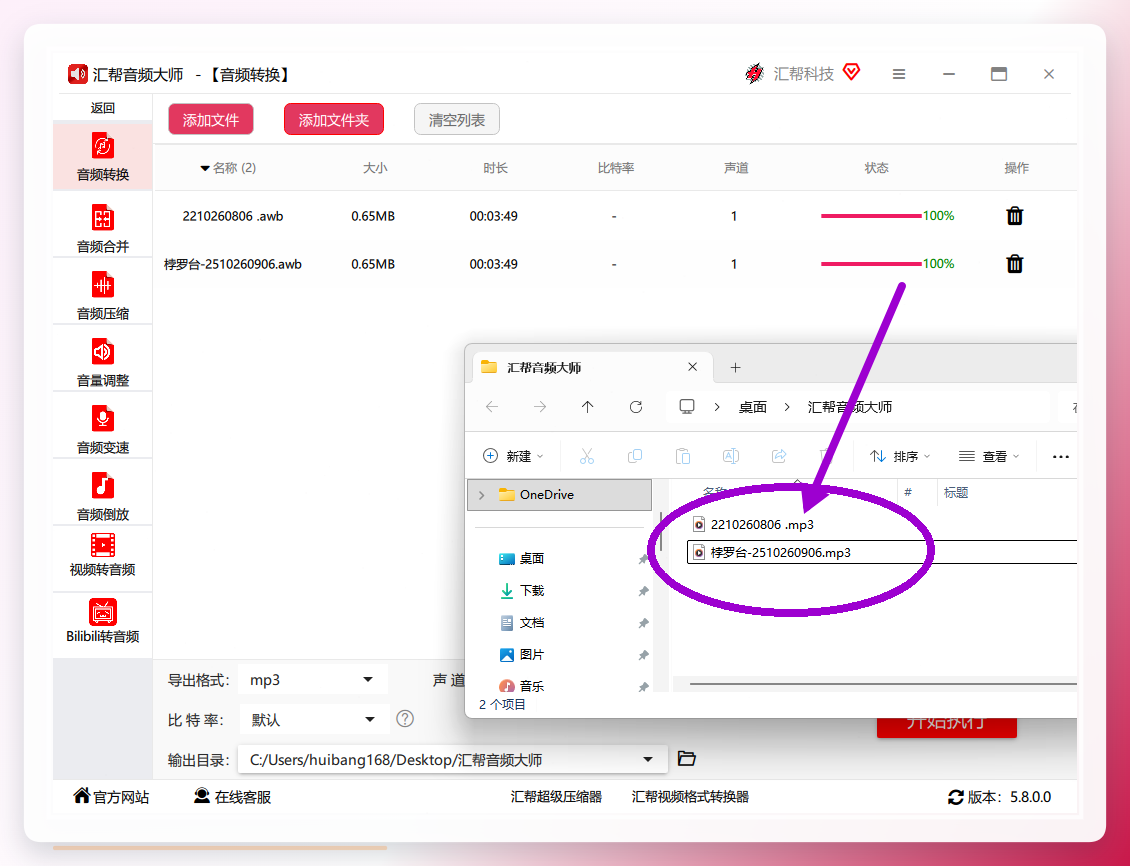The width and height of the screenshot is (1130, 866).
Task: Select the 汇帮音频大师 Explorer tab
Action: tap(592, 367)
